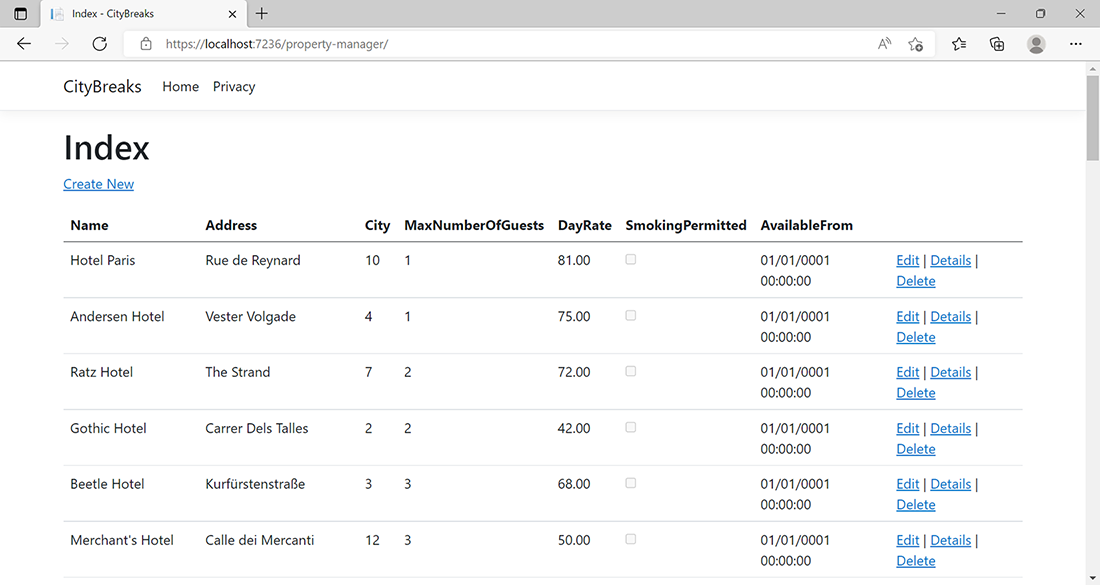Reload the page with the refresh icon
The image size is (1100, 585).
100,43
